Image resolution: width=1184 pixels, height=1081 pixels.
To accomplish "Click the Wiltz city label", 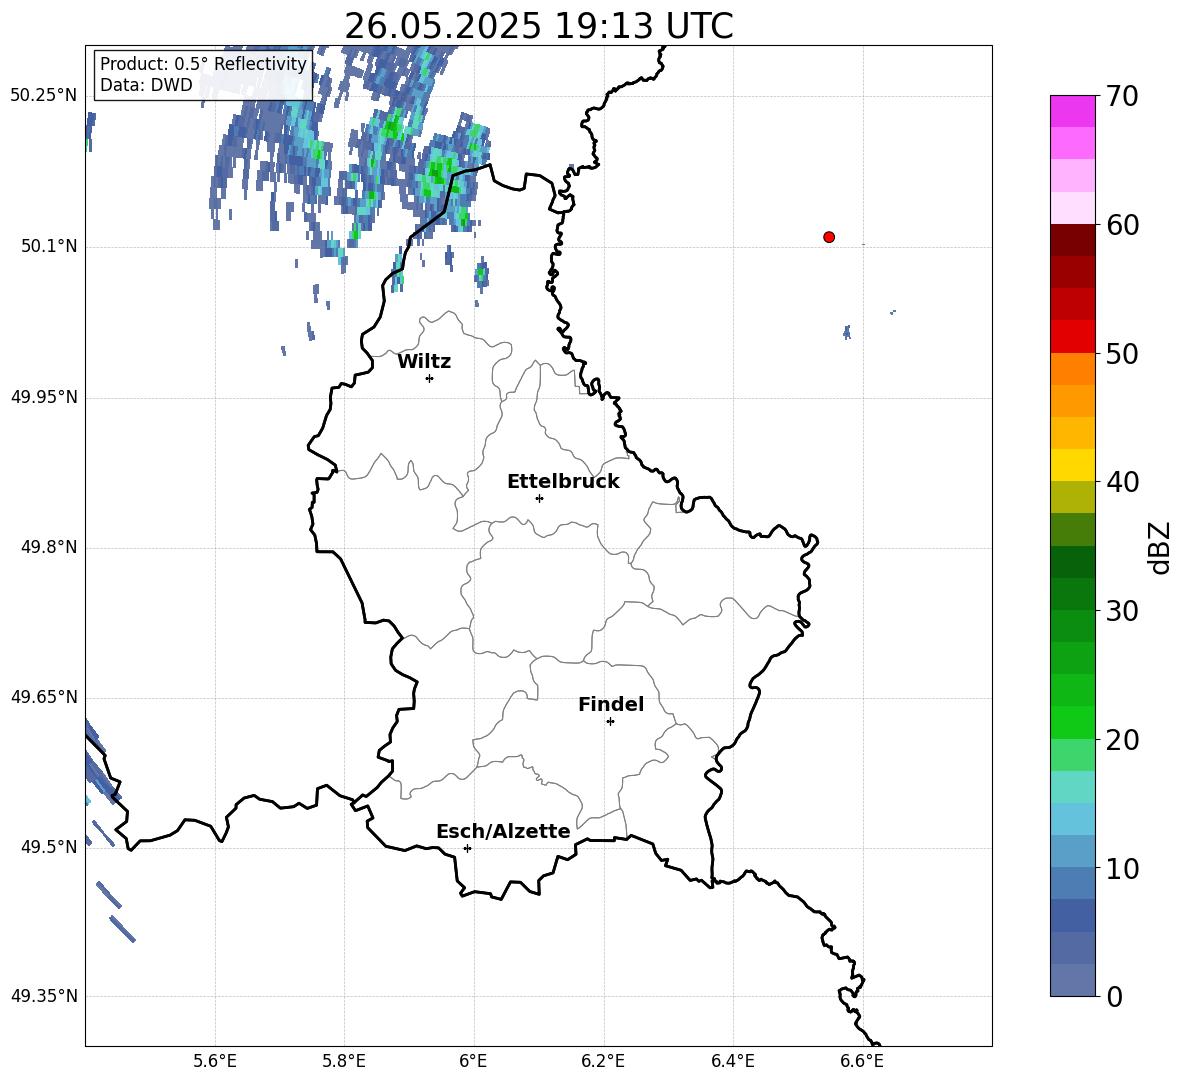I will point(424,362).
